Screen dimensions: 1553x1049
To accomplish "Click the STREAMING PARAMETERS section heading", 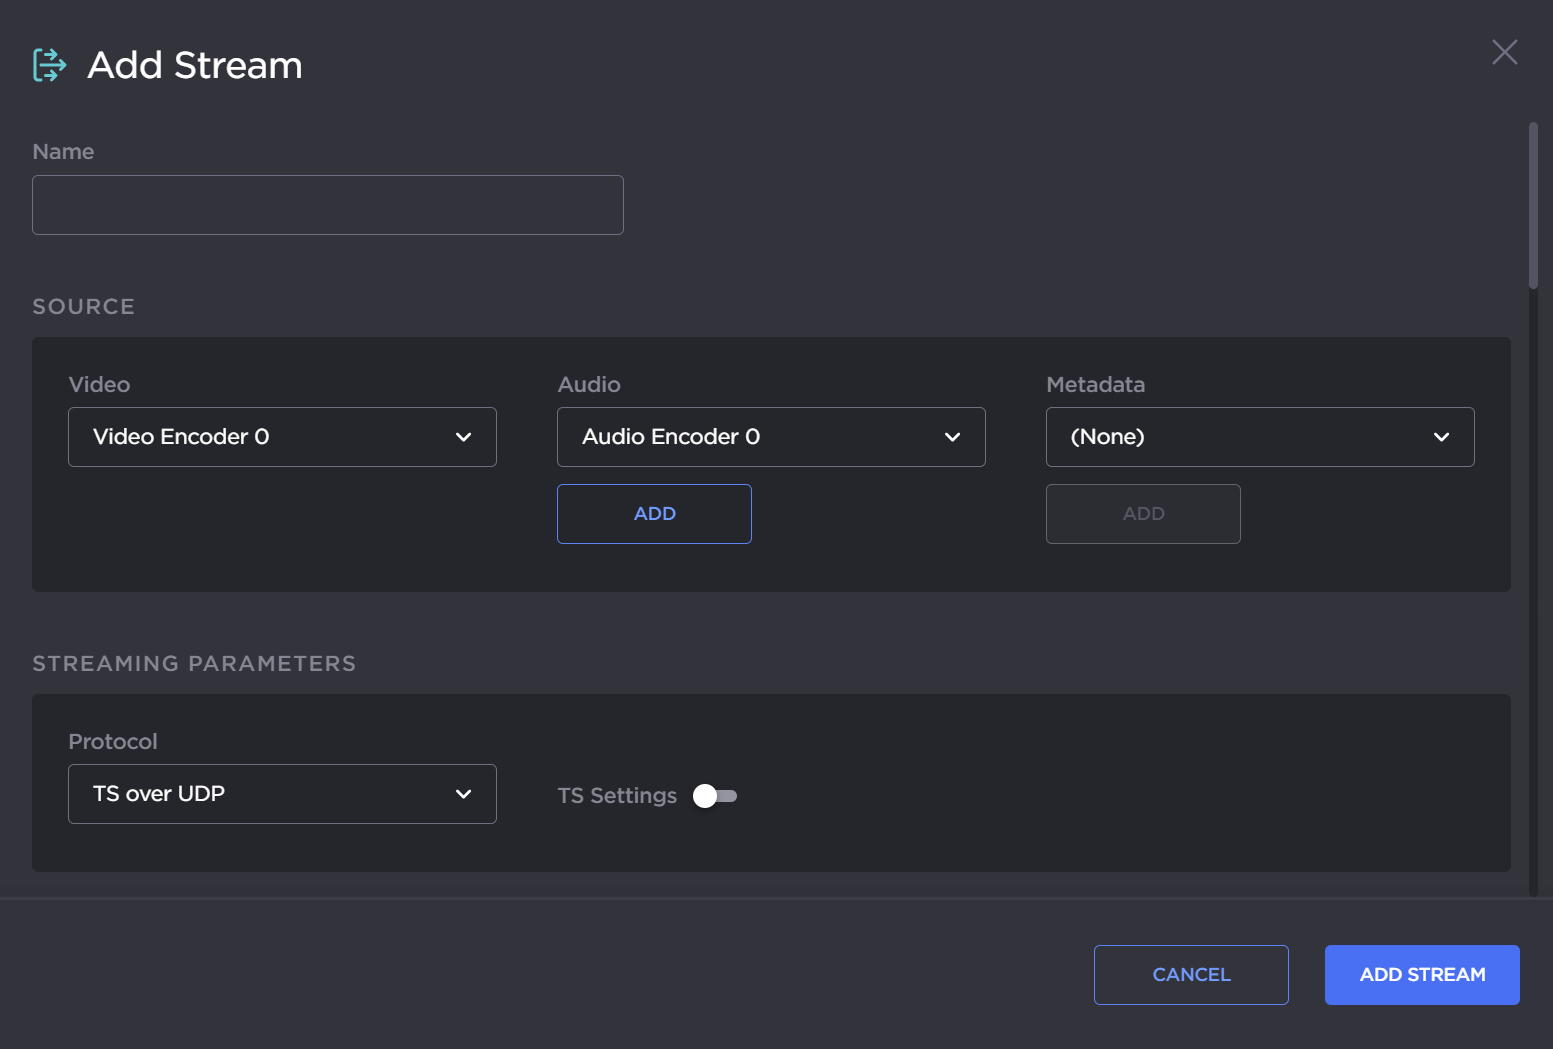I will pos(194,664).
